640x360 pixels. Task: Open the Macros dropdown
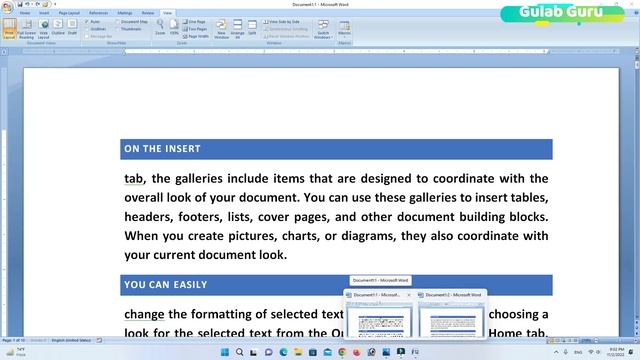344,28
